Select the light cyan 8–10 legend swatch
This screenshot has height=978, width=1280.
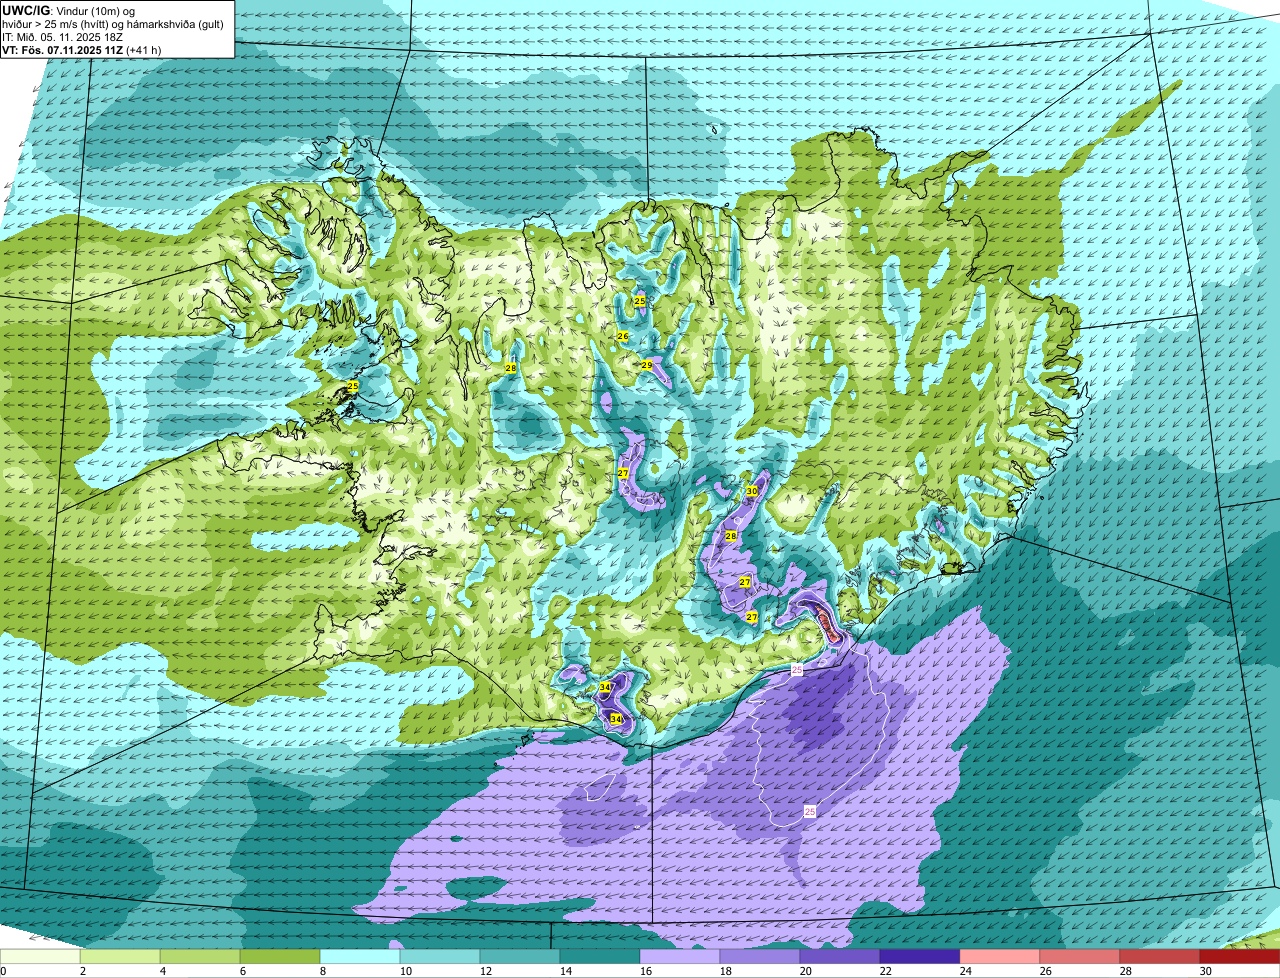click(x=360, y=957)
